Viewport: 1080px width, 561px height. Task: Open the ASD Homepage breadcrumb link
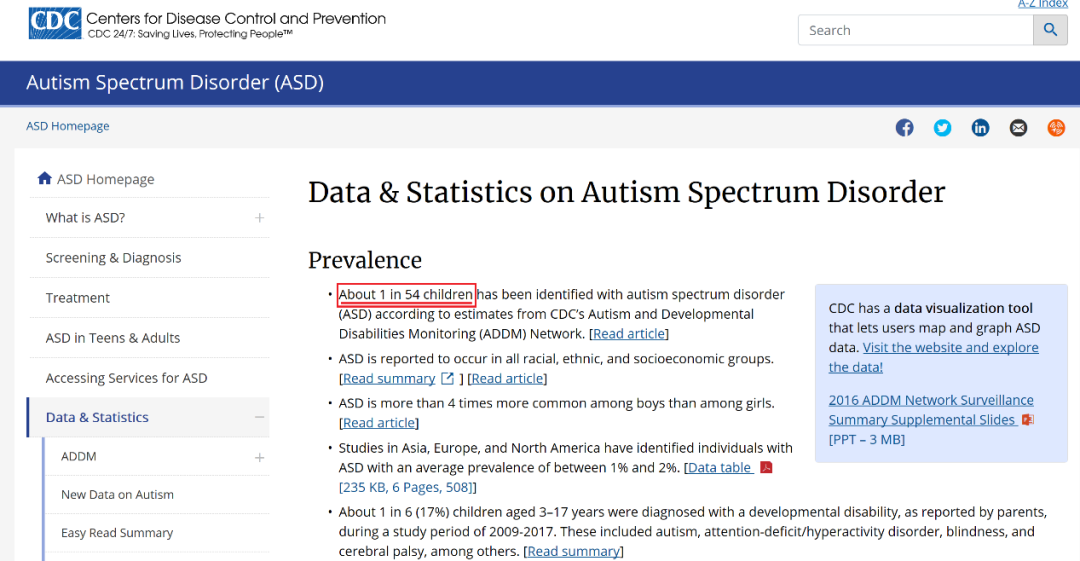(x=68, y=126)
